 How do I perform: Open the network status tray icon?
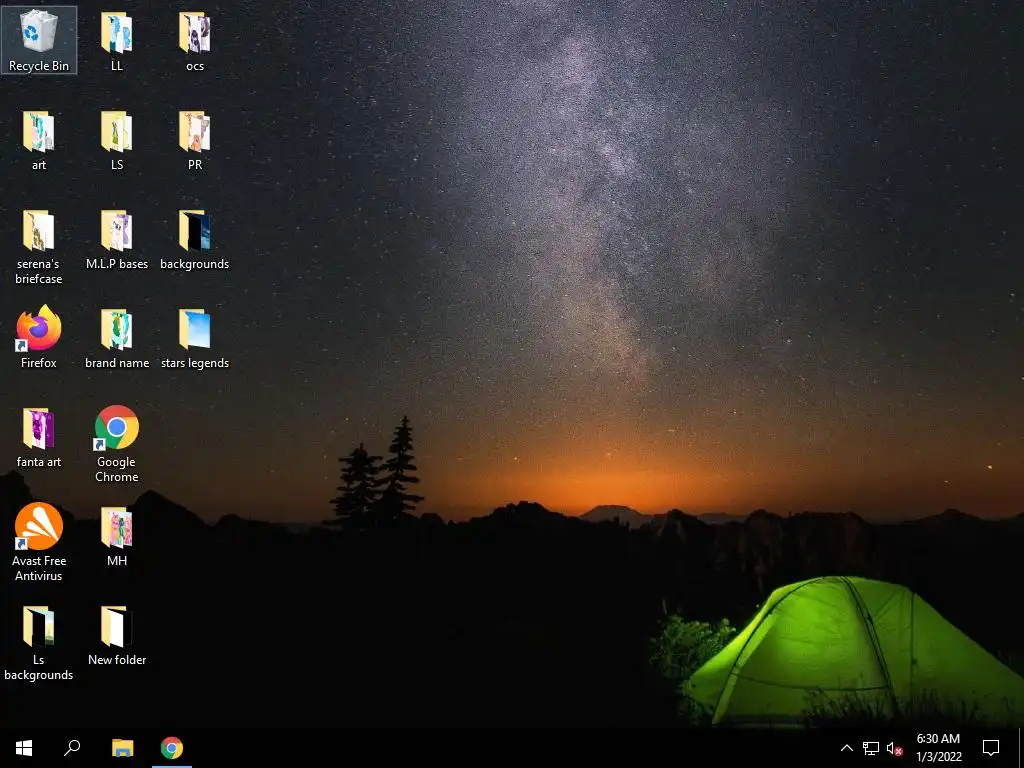click(871, 748)
